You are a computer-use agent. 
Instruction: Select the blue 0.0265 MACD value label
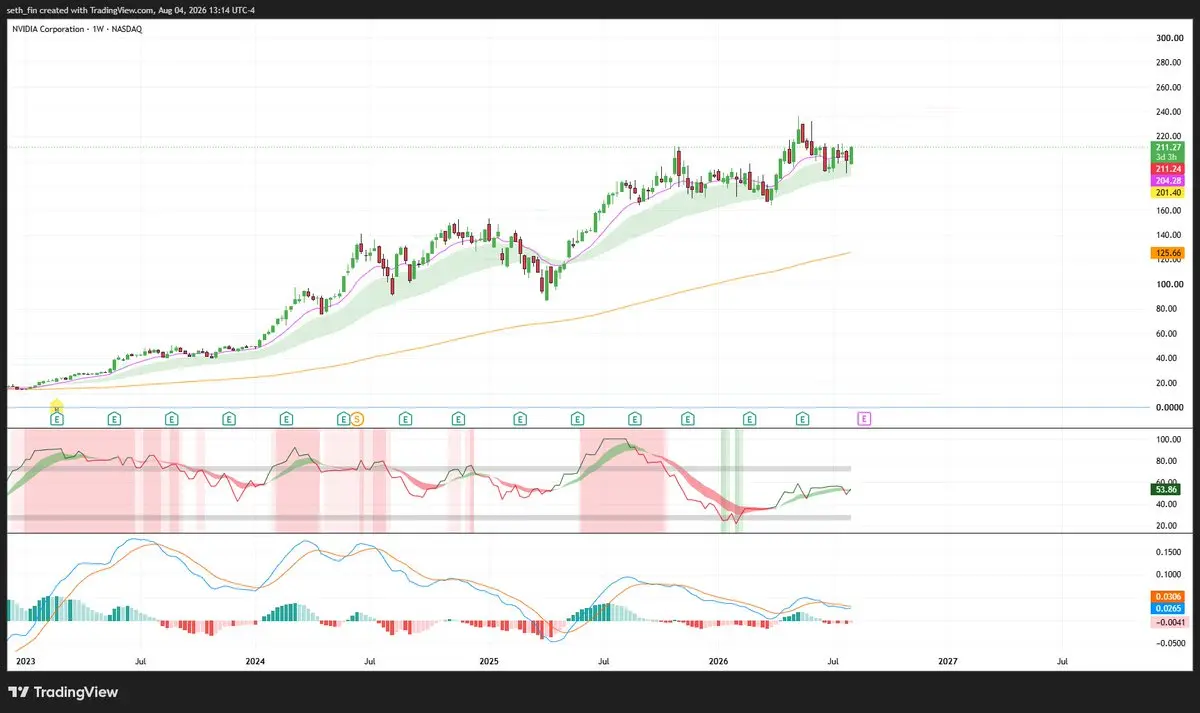pyautogui.click(x=1167, y=608)
